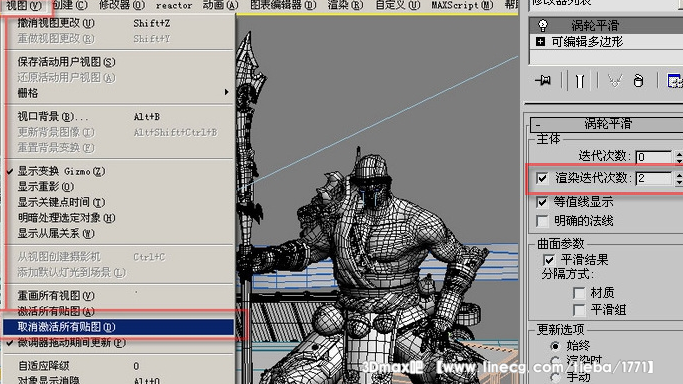Enable 材质 separate-by checkbox
Screen dimensions: 683x384
pos(579,293)
